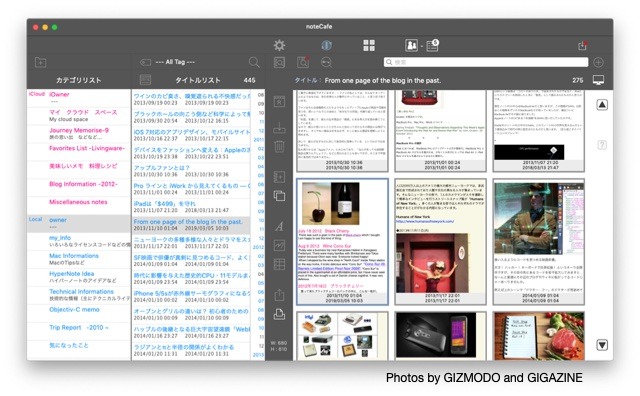The height and width of the screenshot is (396, 640).
Task: Click the add notebook page icon
Action: pos(279,177)
